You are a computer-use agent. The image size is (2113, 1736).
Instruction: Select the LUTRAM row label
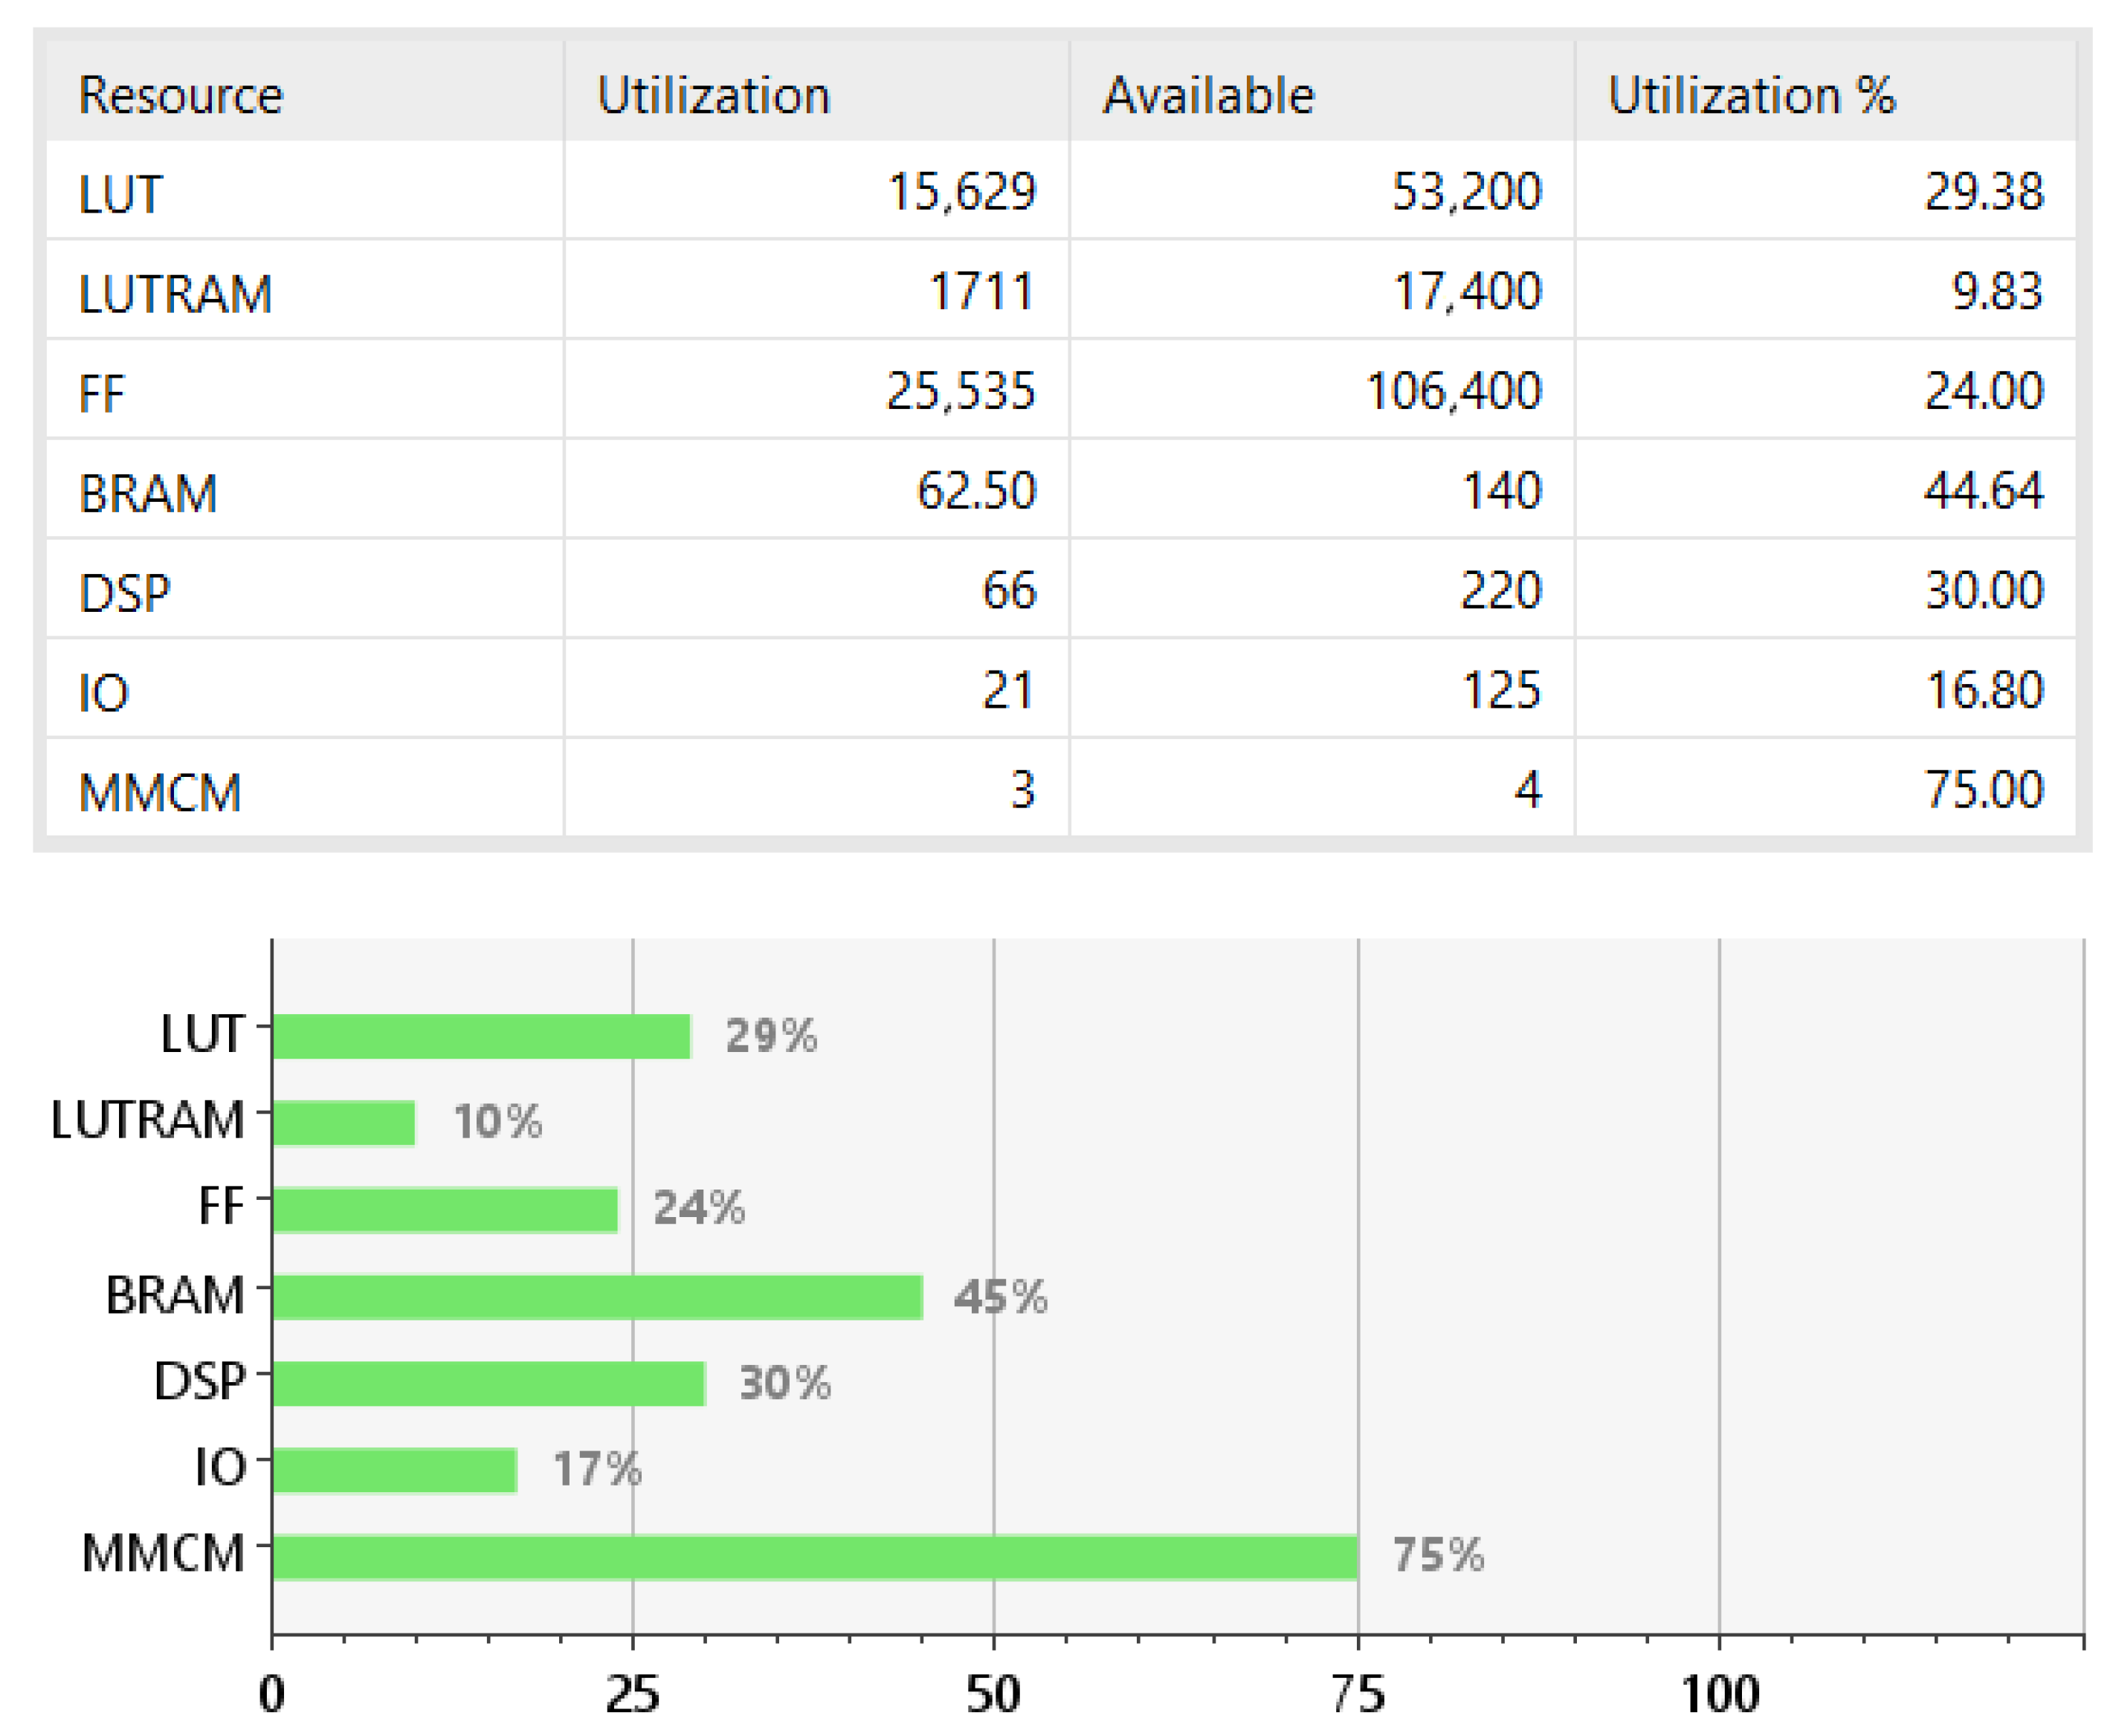coord(175,293)
